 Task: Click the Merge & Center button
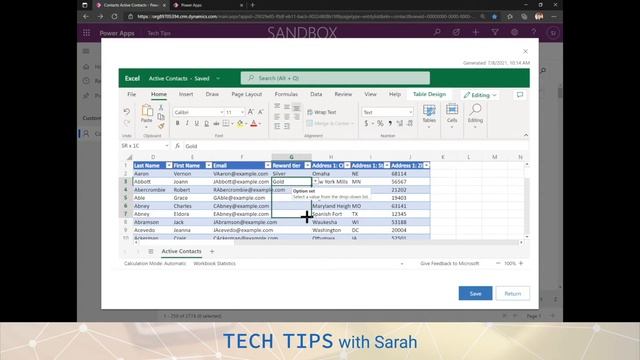(x=330, y=123)
